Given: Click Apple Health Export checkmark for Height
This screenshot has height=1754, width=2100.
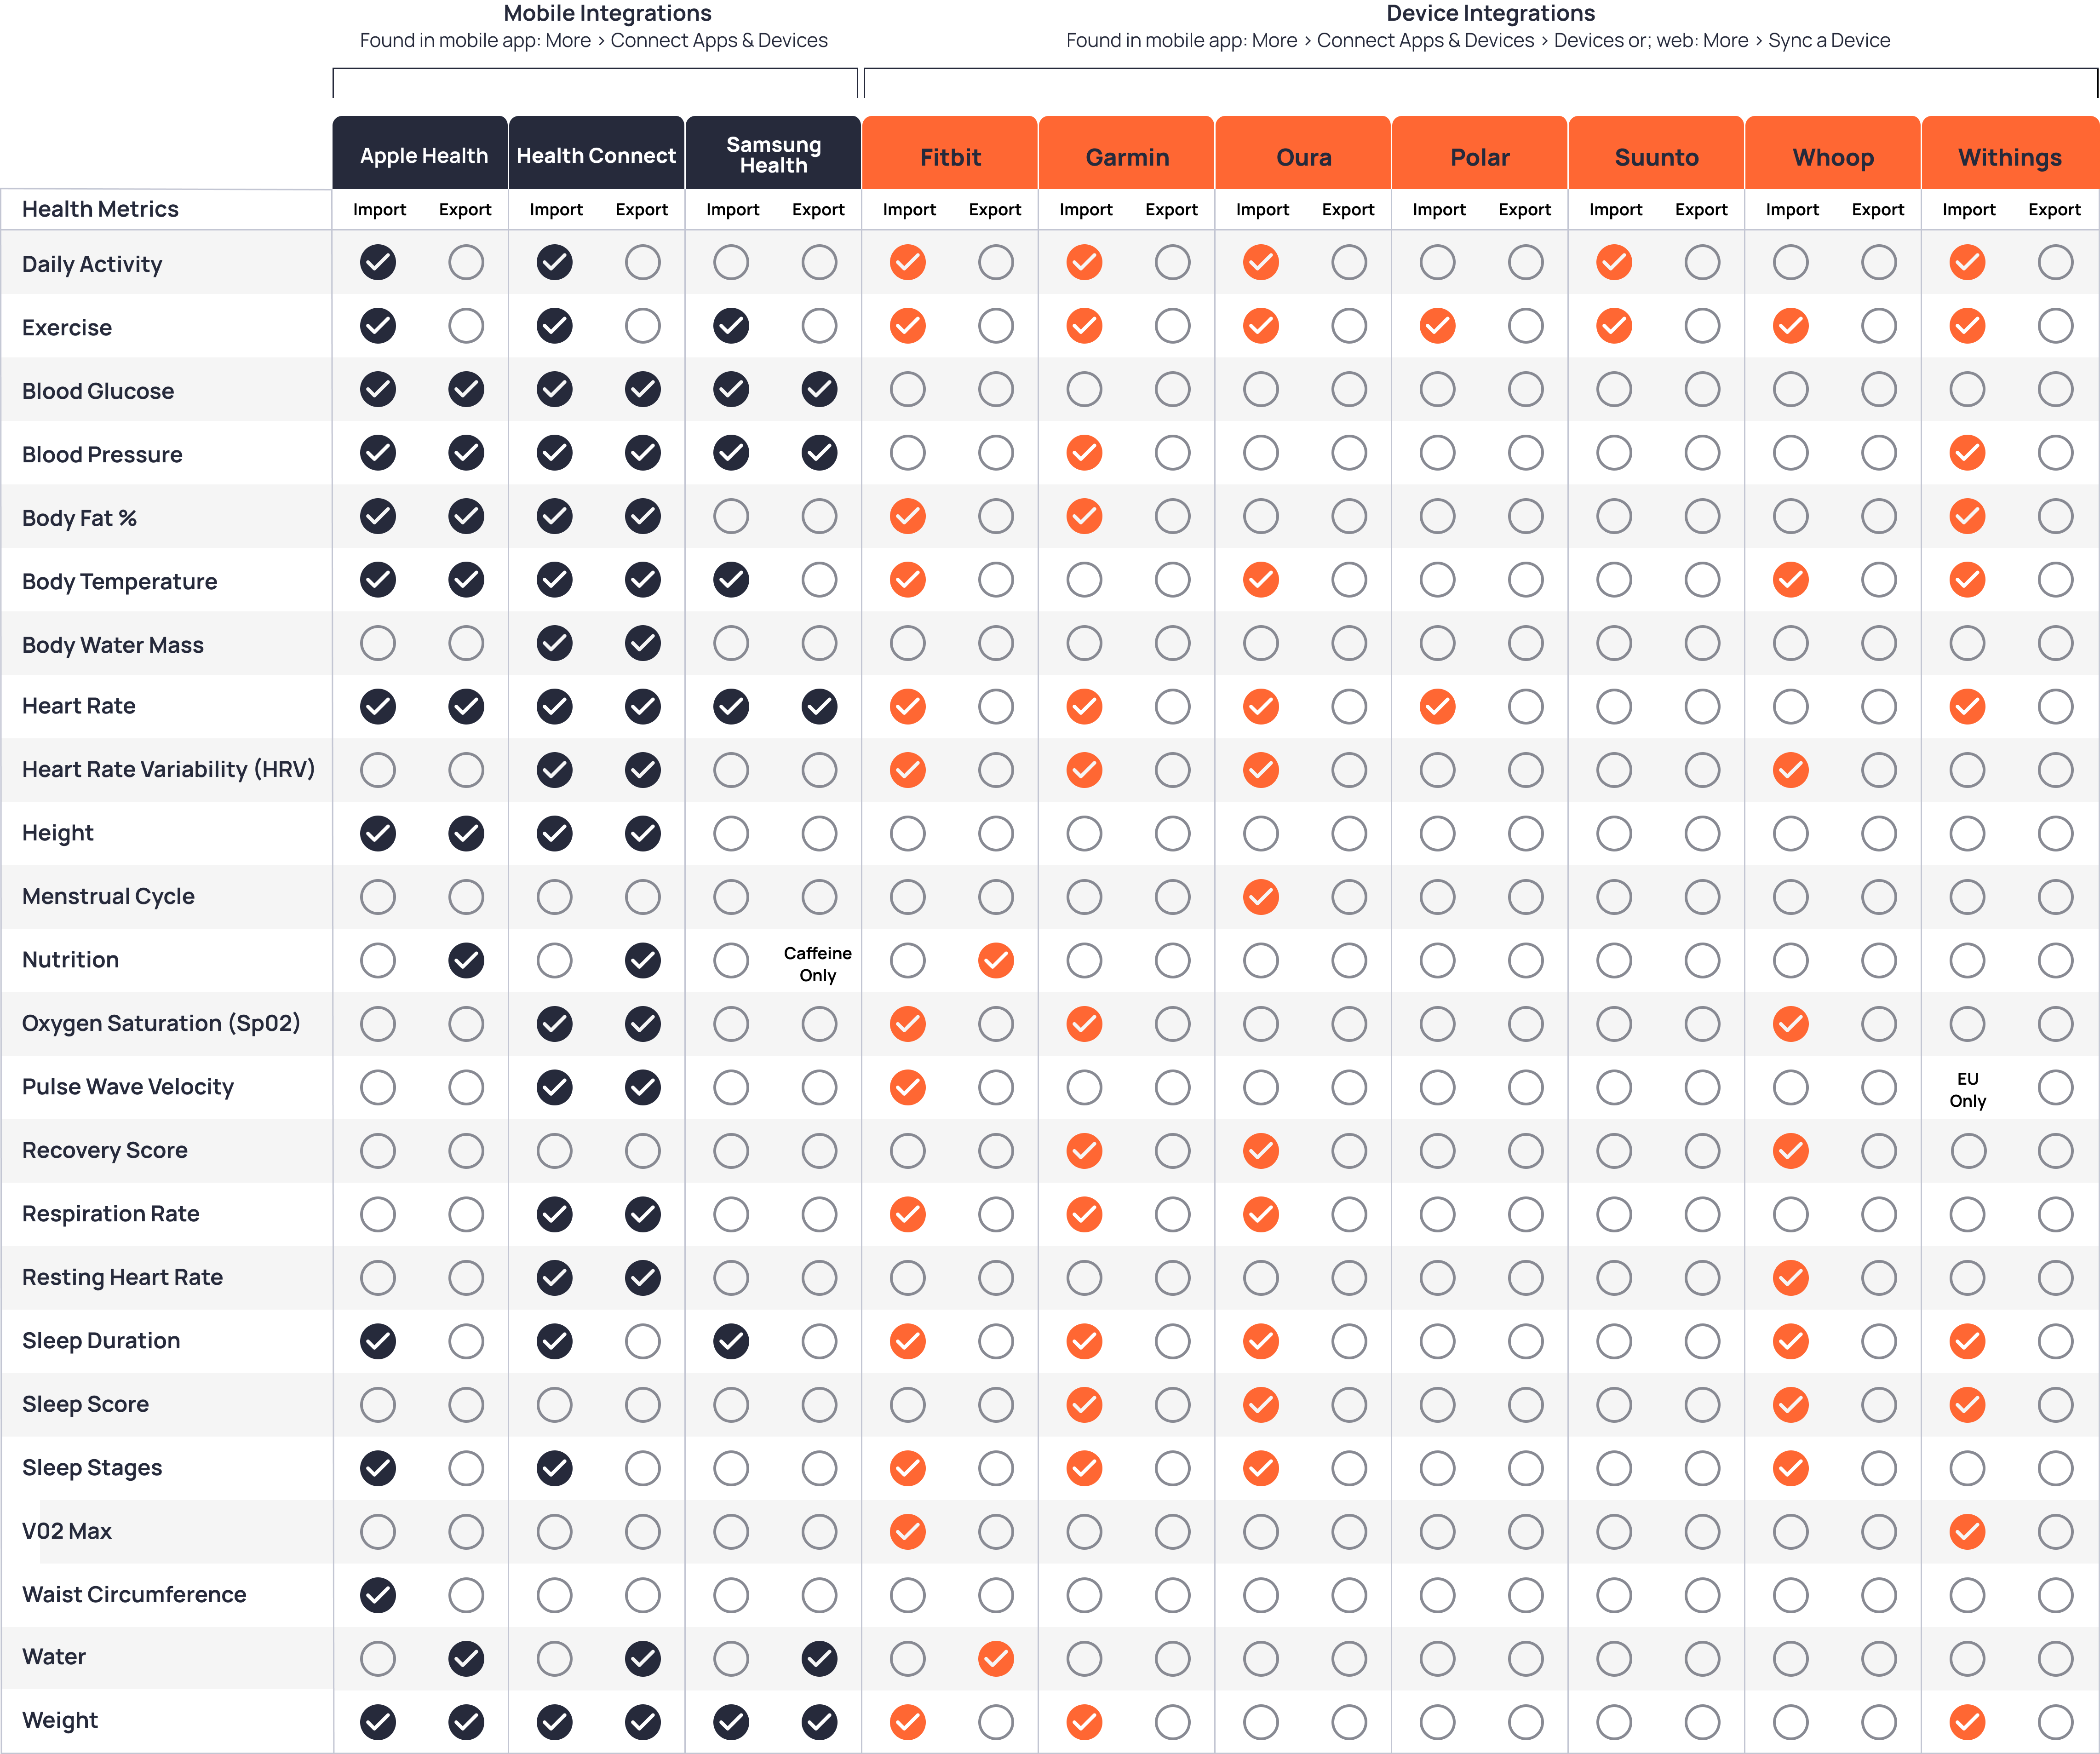Looking at the screenshot, I should (x=466, y=834).
